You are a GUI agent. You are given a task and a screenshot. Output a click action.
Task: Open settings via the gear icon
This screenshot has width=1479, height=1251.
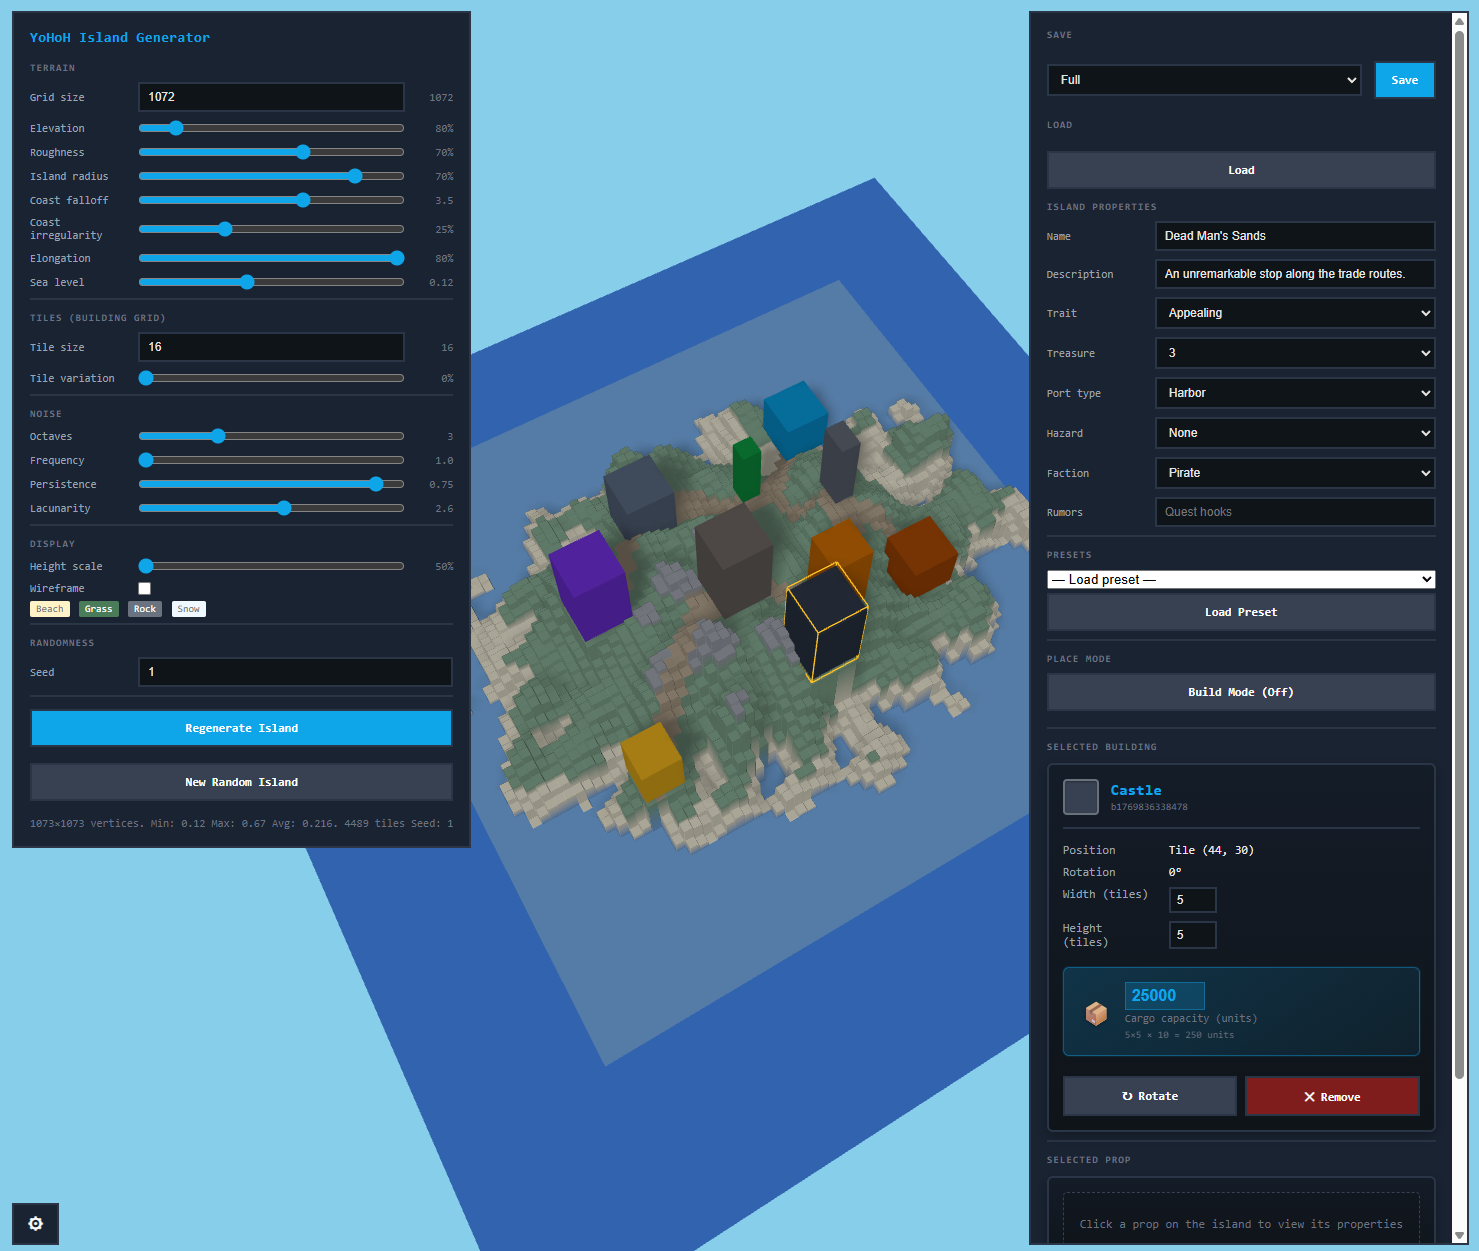35,1224
